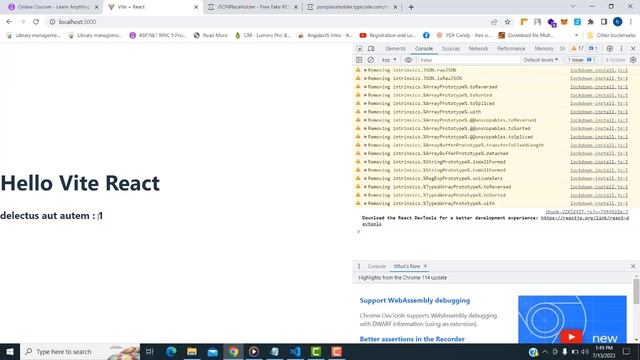Expand the RegExpPrototype.unicodeSets warning

click(365, 178)
